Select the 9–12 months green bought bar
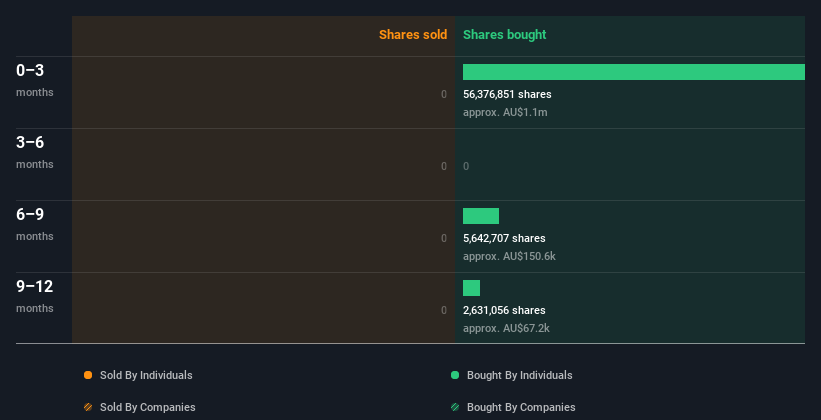This screenshot has height=420, width=821. pos(471,288)
